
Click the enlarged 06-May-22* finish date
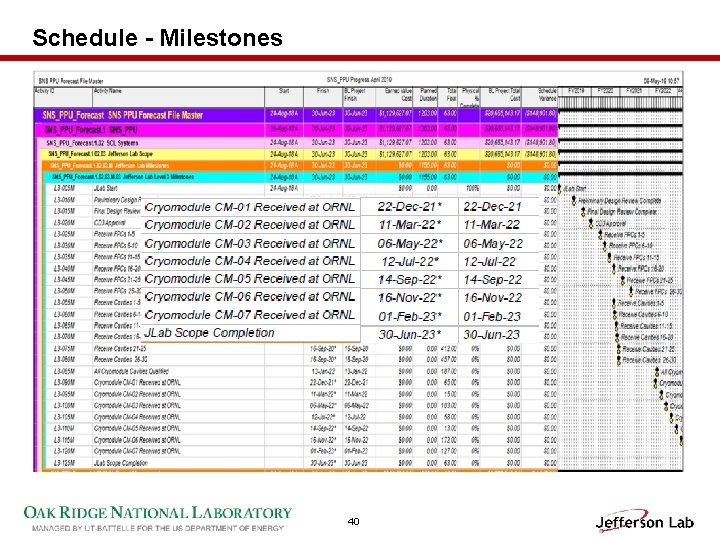click(x=410, y=243)
